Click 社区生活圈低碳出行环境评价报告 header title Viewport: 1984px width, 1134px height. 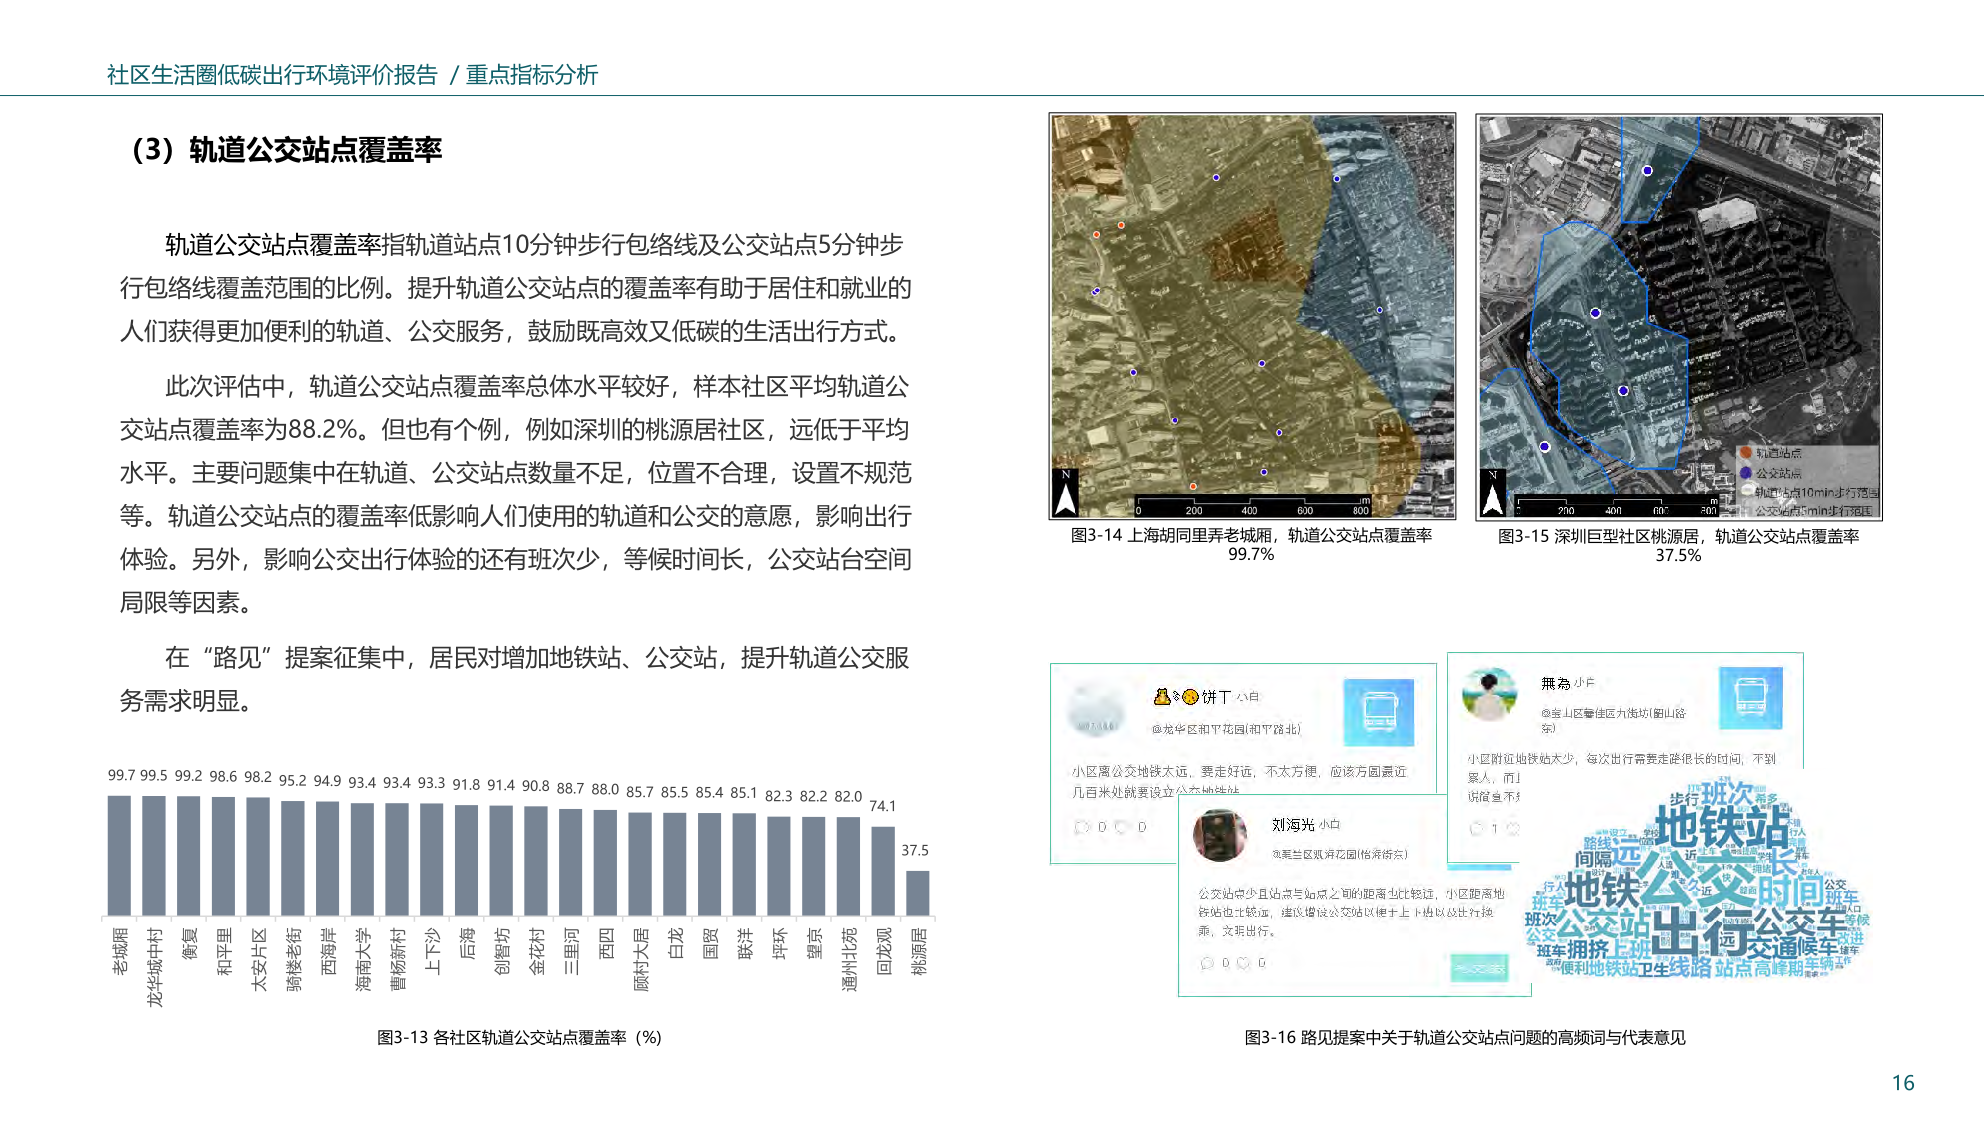tap(272, 75)
